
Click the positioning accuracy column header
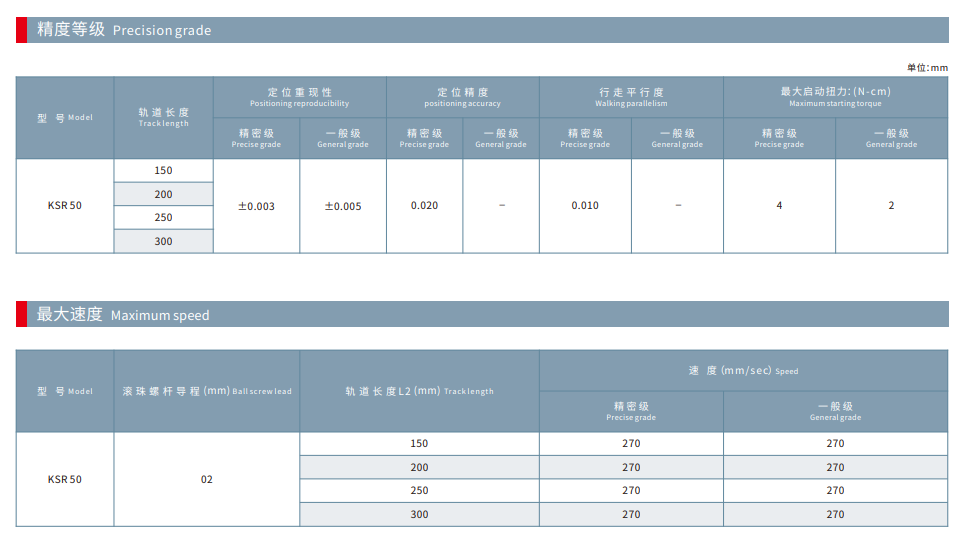[462, 97]
